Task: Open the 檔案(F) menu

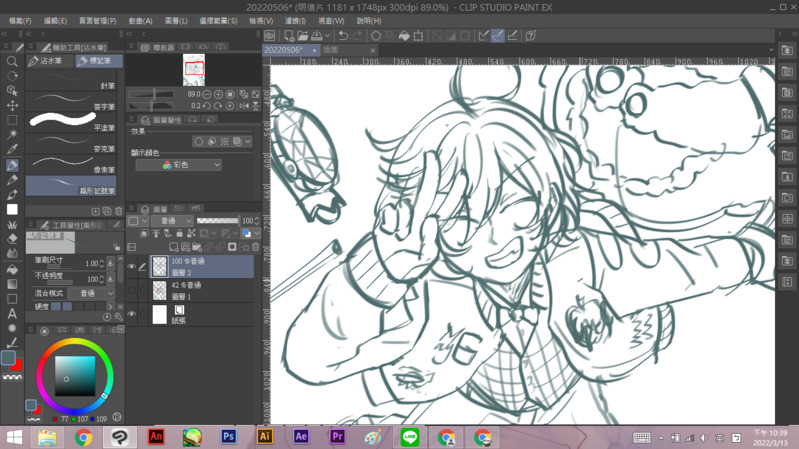Action: [x=20, y=21]
